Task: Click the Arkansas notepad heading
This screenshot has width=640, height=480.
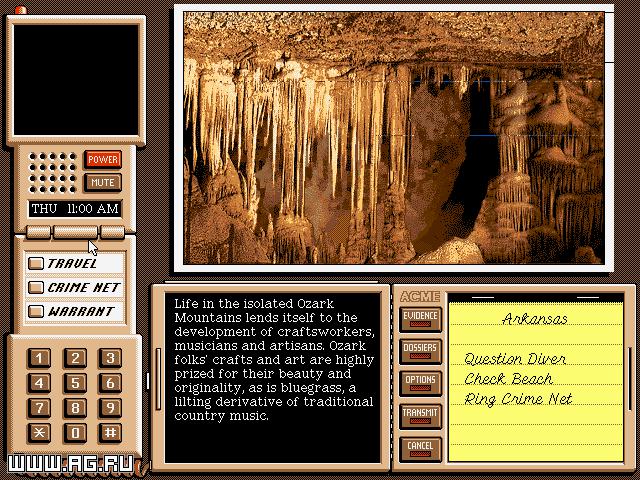Action: click(x=535, y=318)
